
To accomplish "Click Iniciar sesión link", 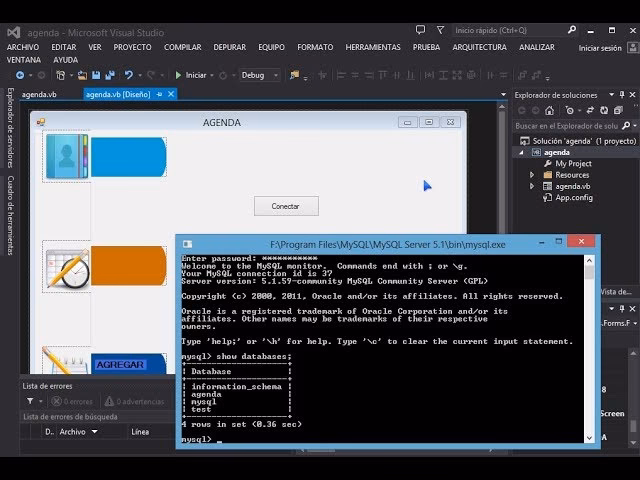I will click(600, 48).
